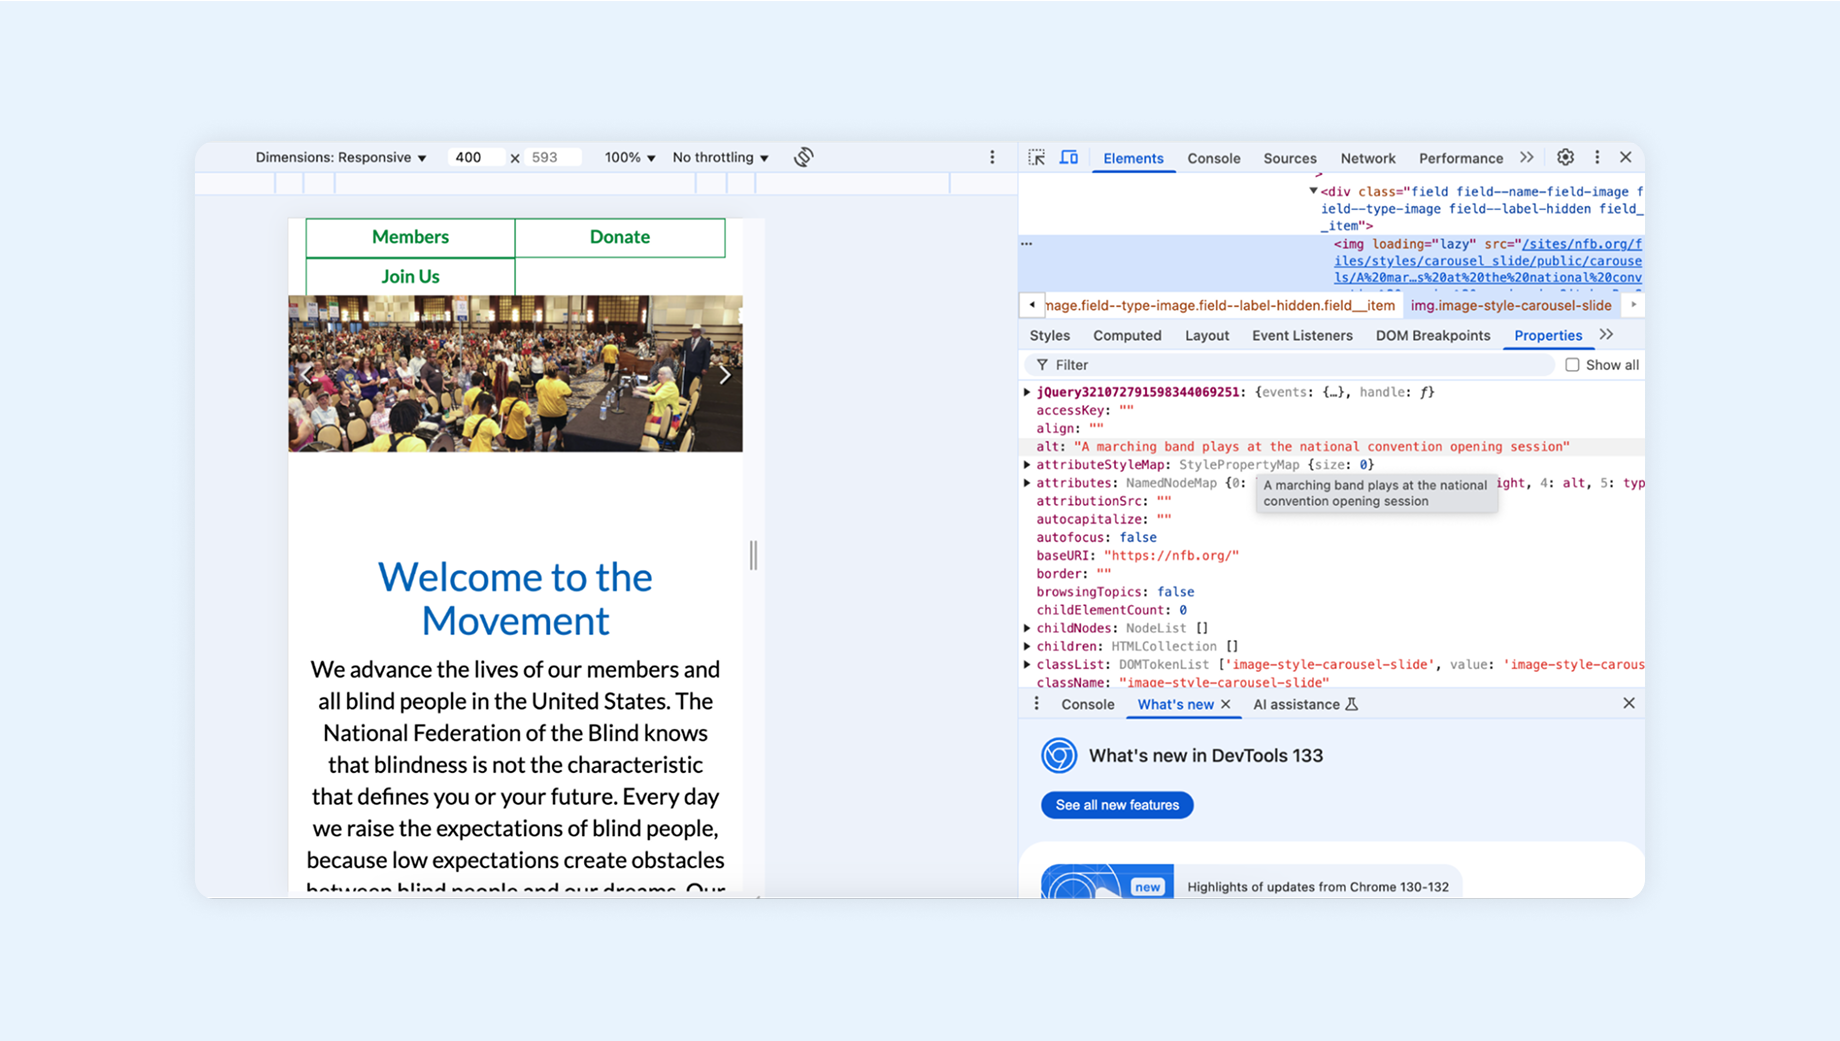Switch to the Network tab
The width and height of the screenshot is (1840, 1041).
1367,158
